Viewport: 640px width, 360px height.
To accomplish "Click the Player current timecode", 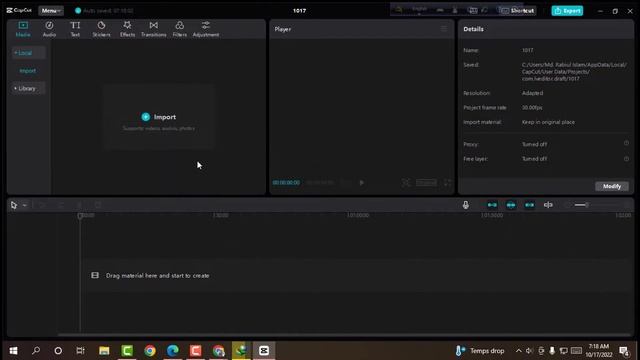I will (286, 182).
